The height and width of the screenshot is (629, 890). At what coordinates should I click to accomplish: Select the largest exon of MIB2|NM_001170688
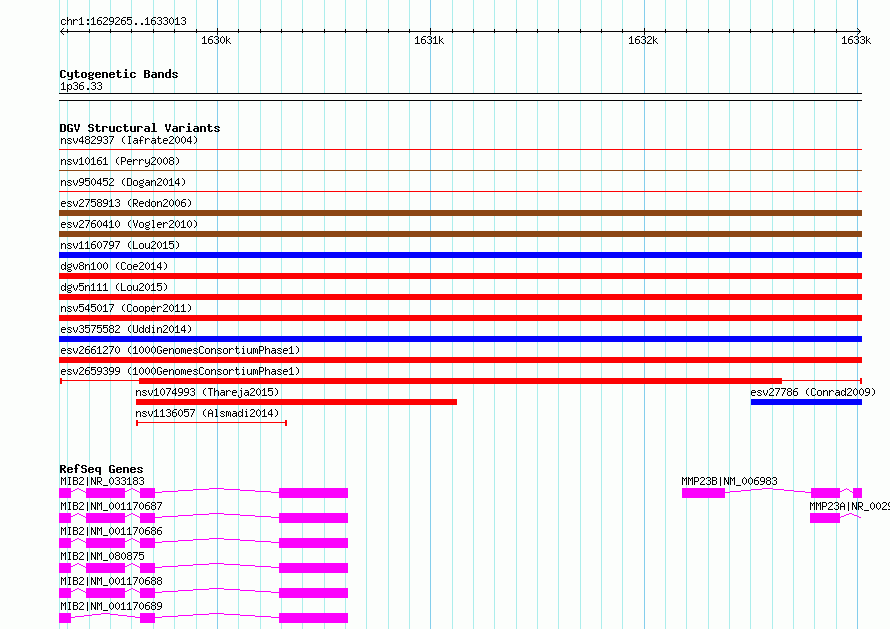coord(313,593)
